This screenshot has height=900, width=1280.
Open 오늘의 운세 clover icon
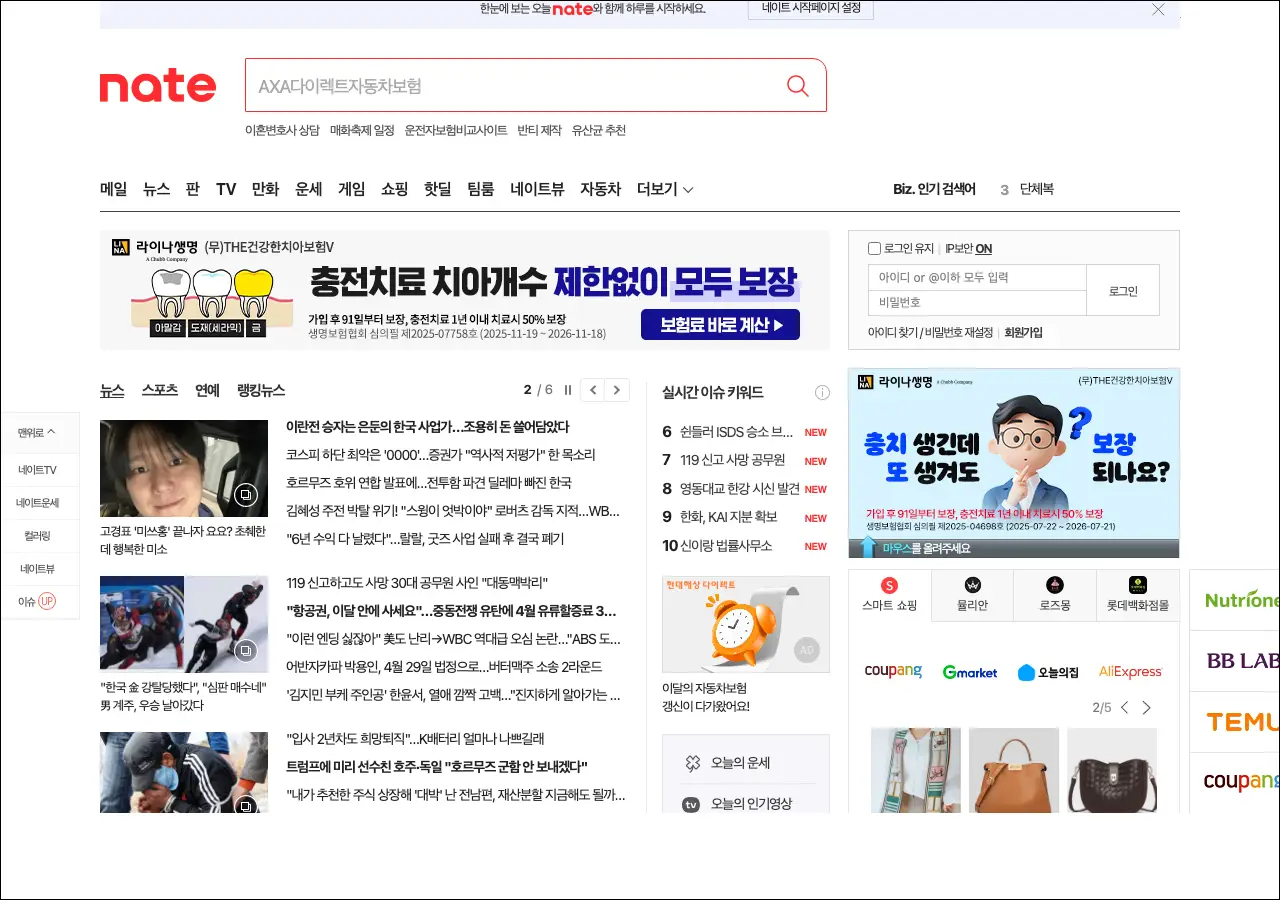click(x=692, y=763)
